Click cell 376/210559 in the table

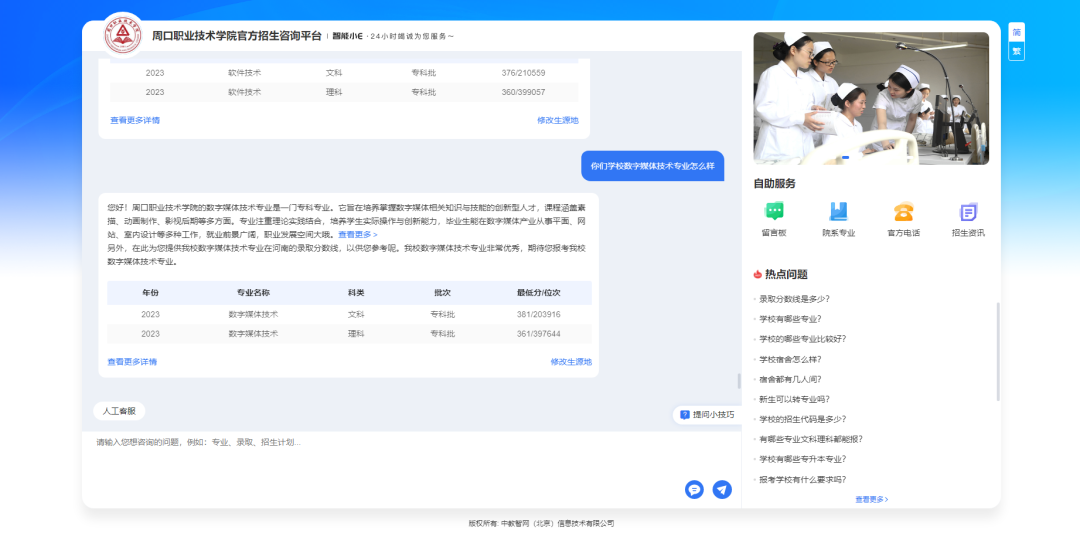pyautogui.click(x=523, y=72)
